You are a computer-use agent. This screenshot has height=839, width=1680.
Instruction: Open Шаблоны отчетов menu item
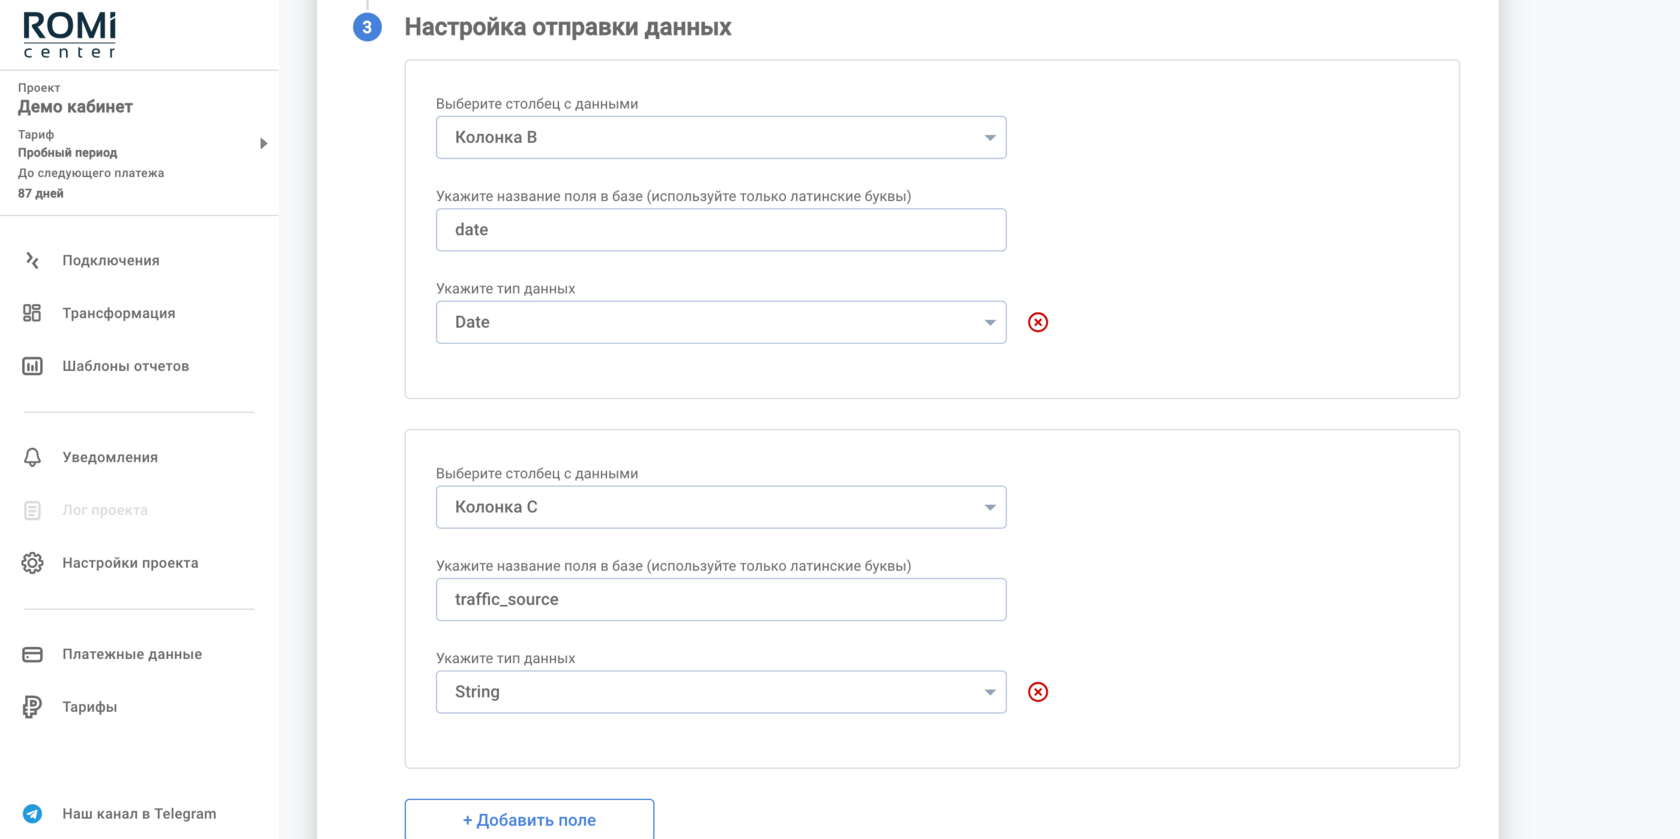(126, 366)
